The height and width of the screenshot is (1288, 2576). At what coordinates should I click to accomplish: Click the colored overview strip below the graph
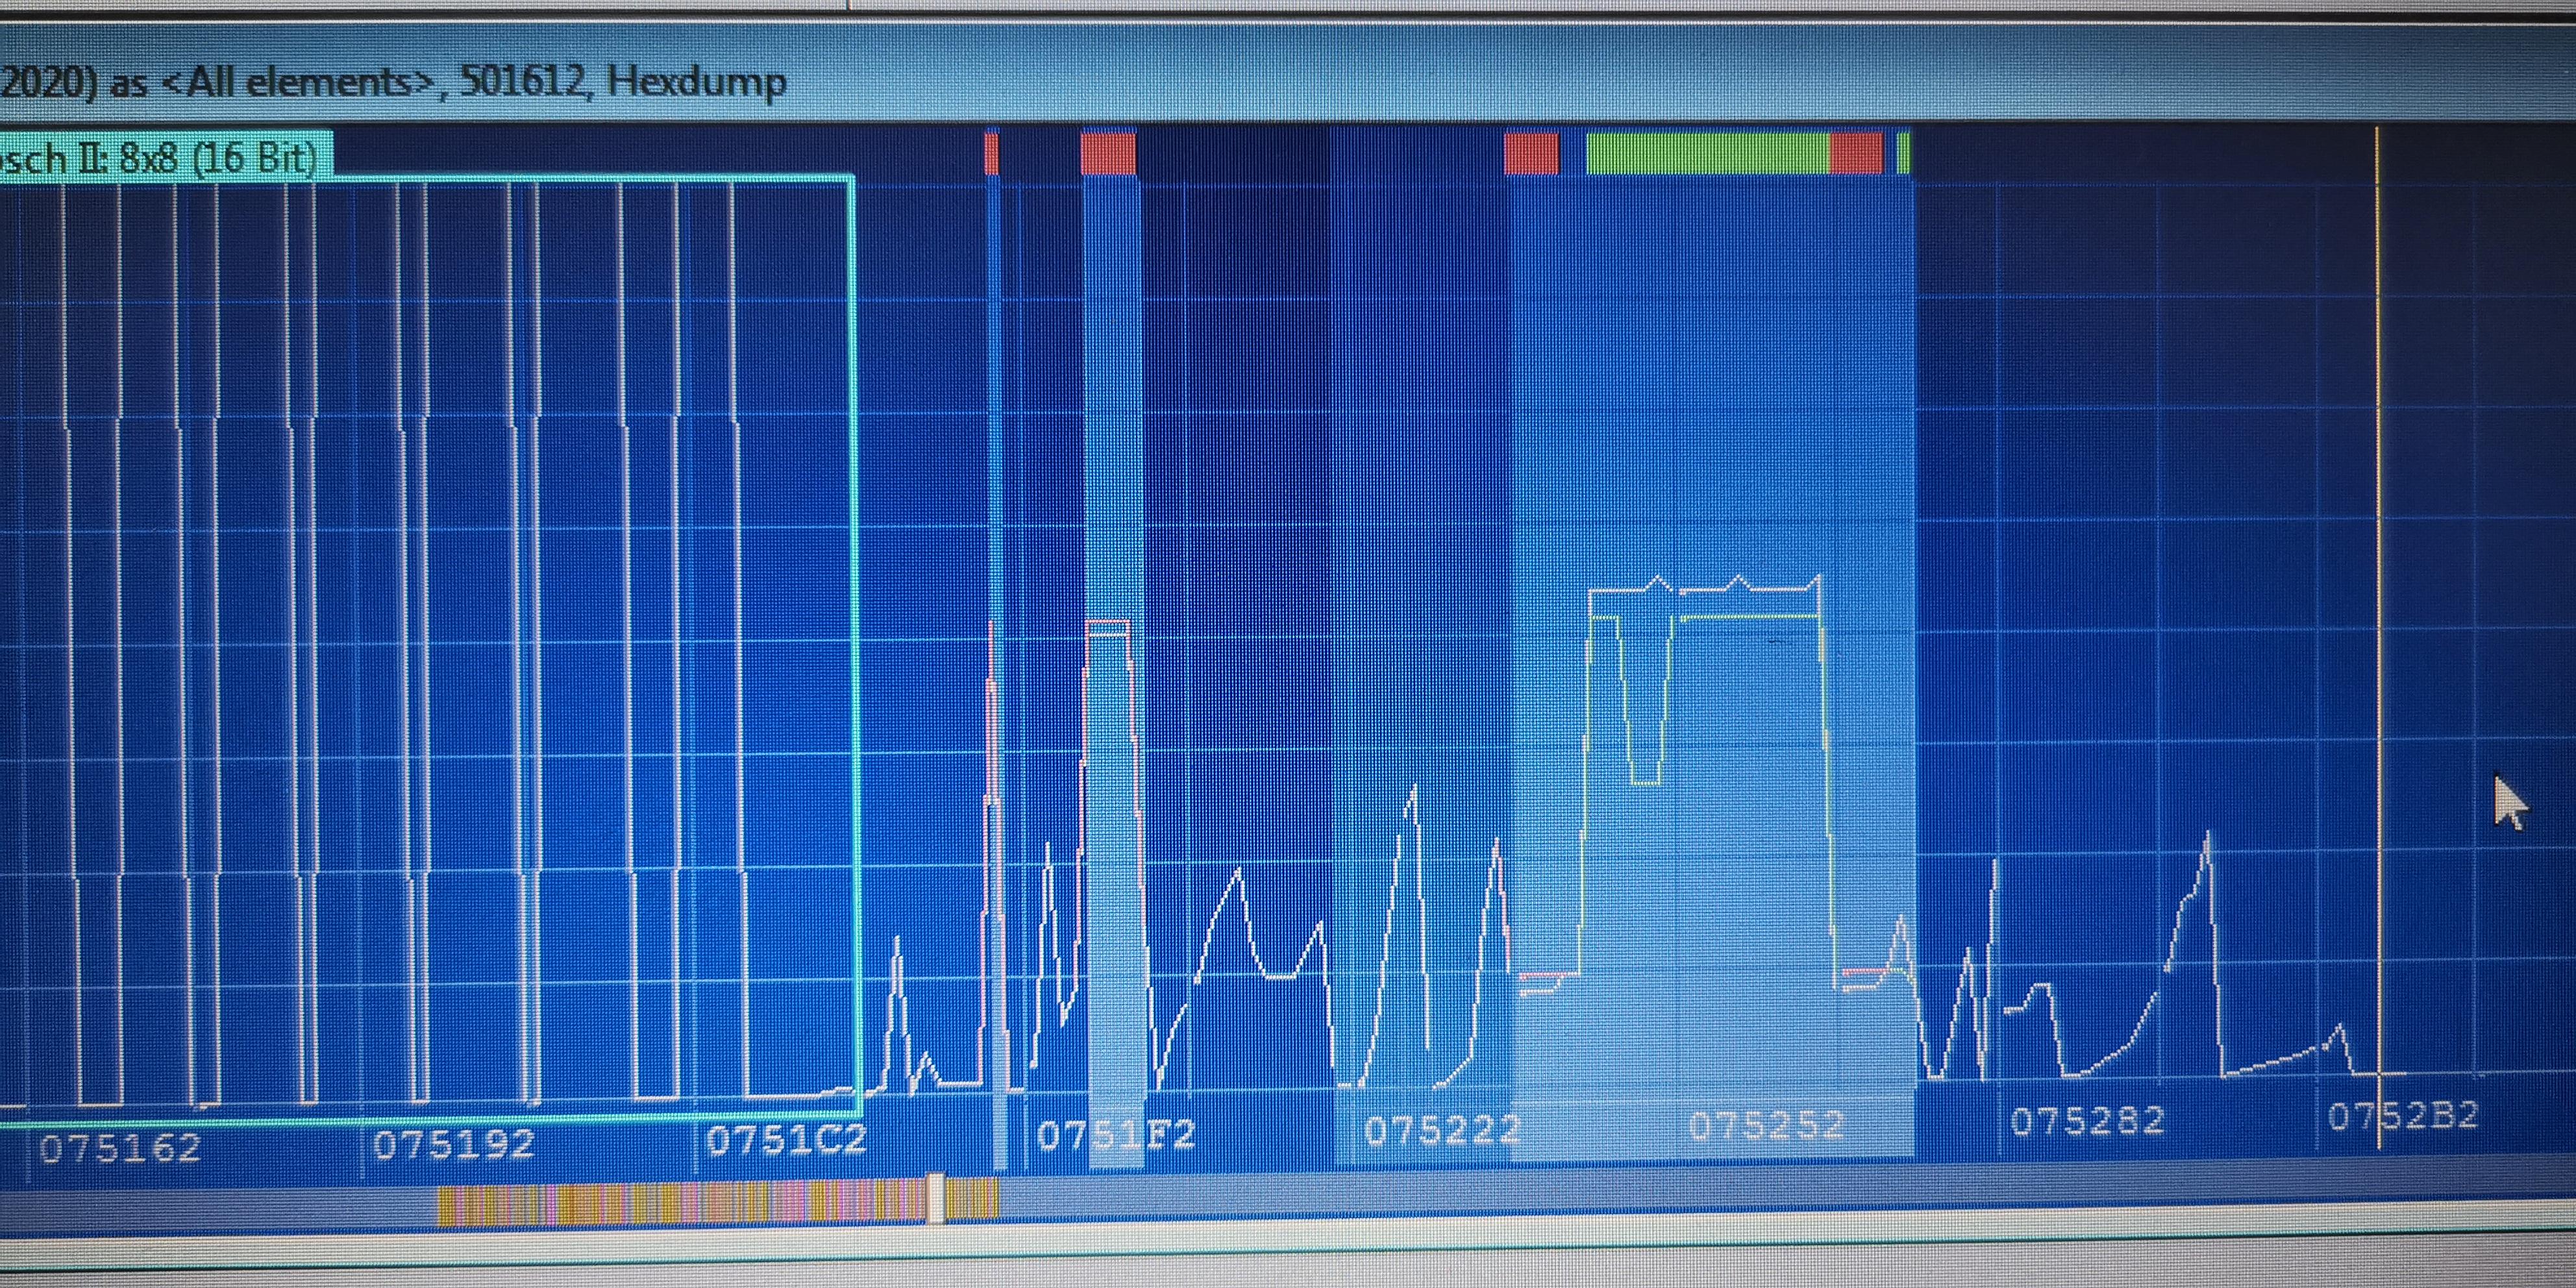(718, 1201)
